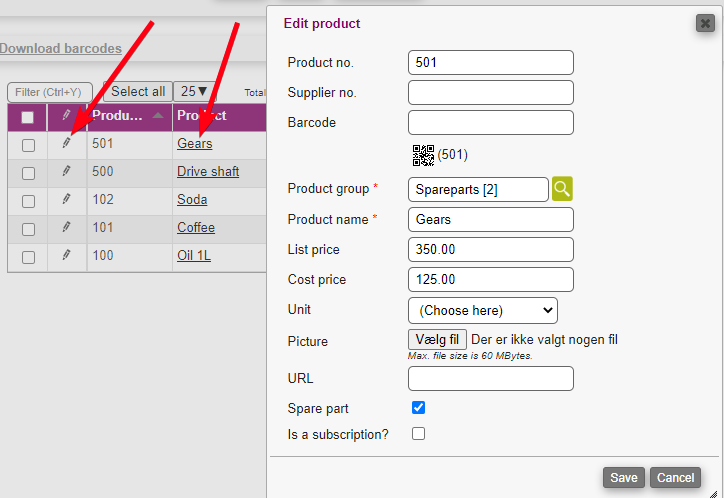Click the pencil edit icon for product 100

[x=67, y=256]
